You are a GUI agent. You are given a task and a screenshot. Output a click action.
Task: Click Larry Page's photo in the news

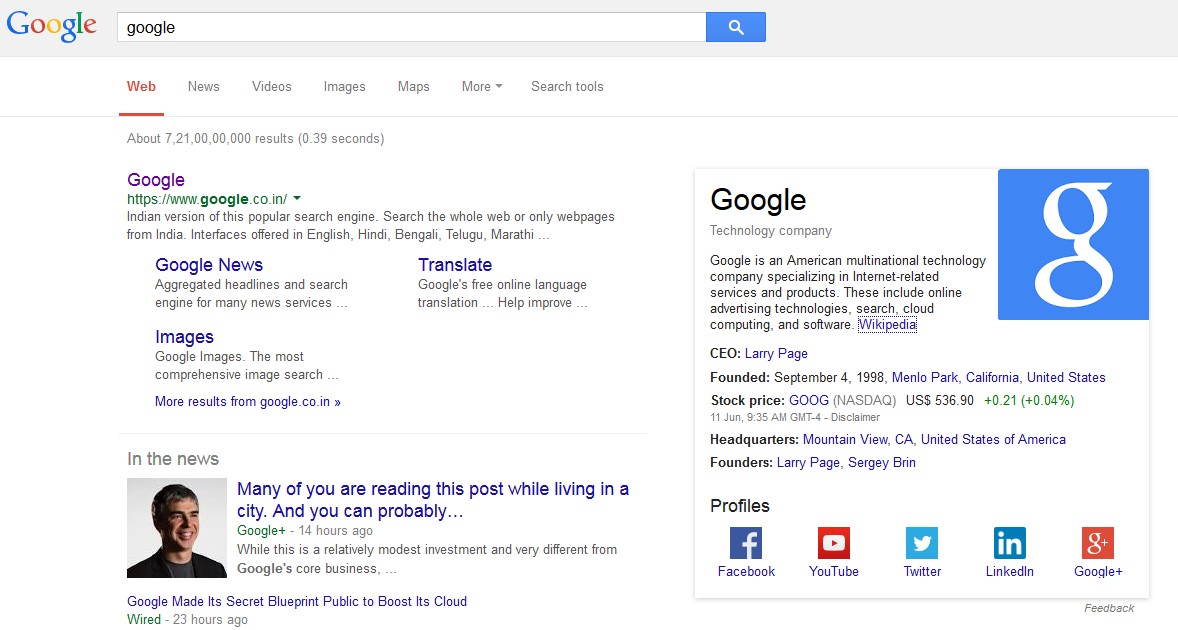click(176, 528)
